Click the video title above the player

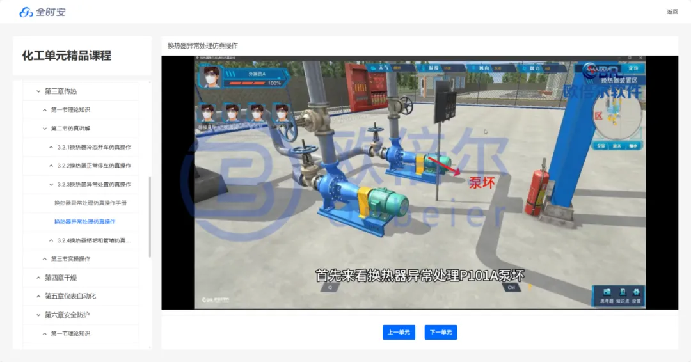coord(203,46)
